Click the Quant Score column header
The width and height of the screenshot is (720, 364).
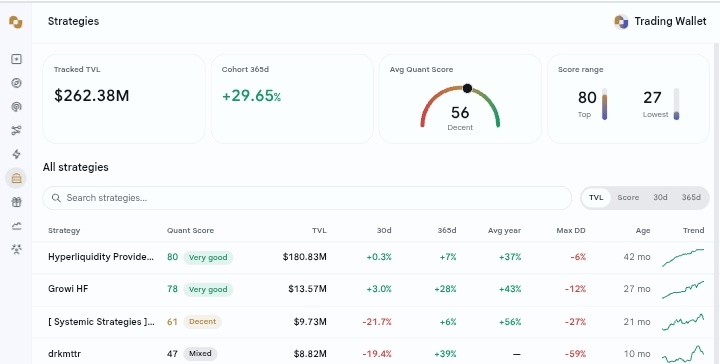coord(191,230)
